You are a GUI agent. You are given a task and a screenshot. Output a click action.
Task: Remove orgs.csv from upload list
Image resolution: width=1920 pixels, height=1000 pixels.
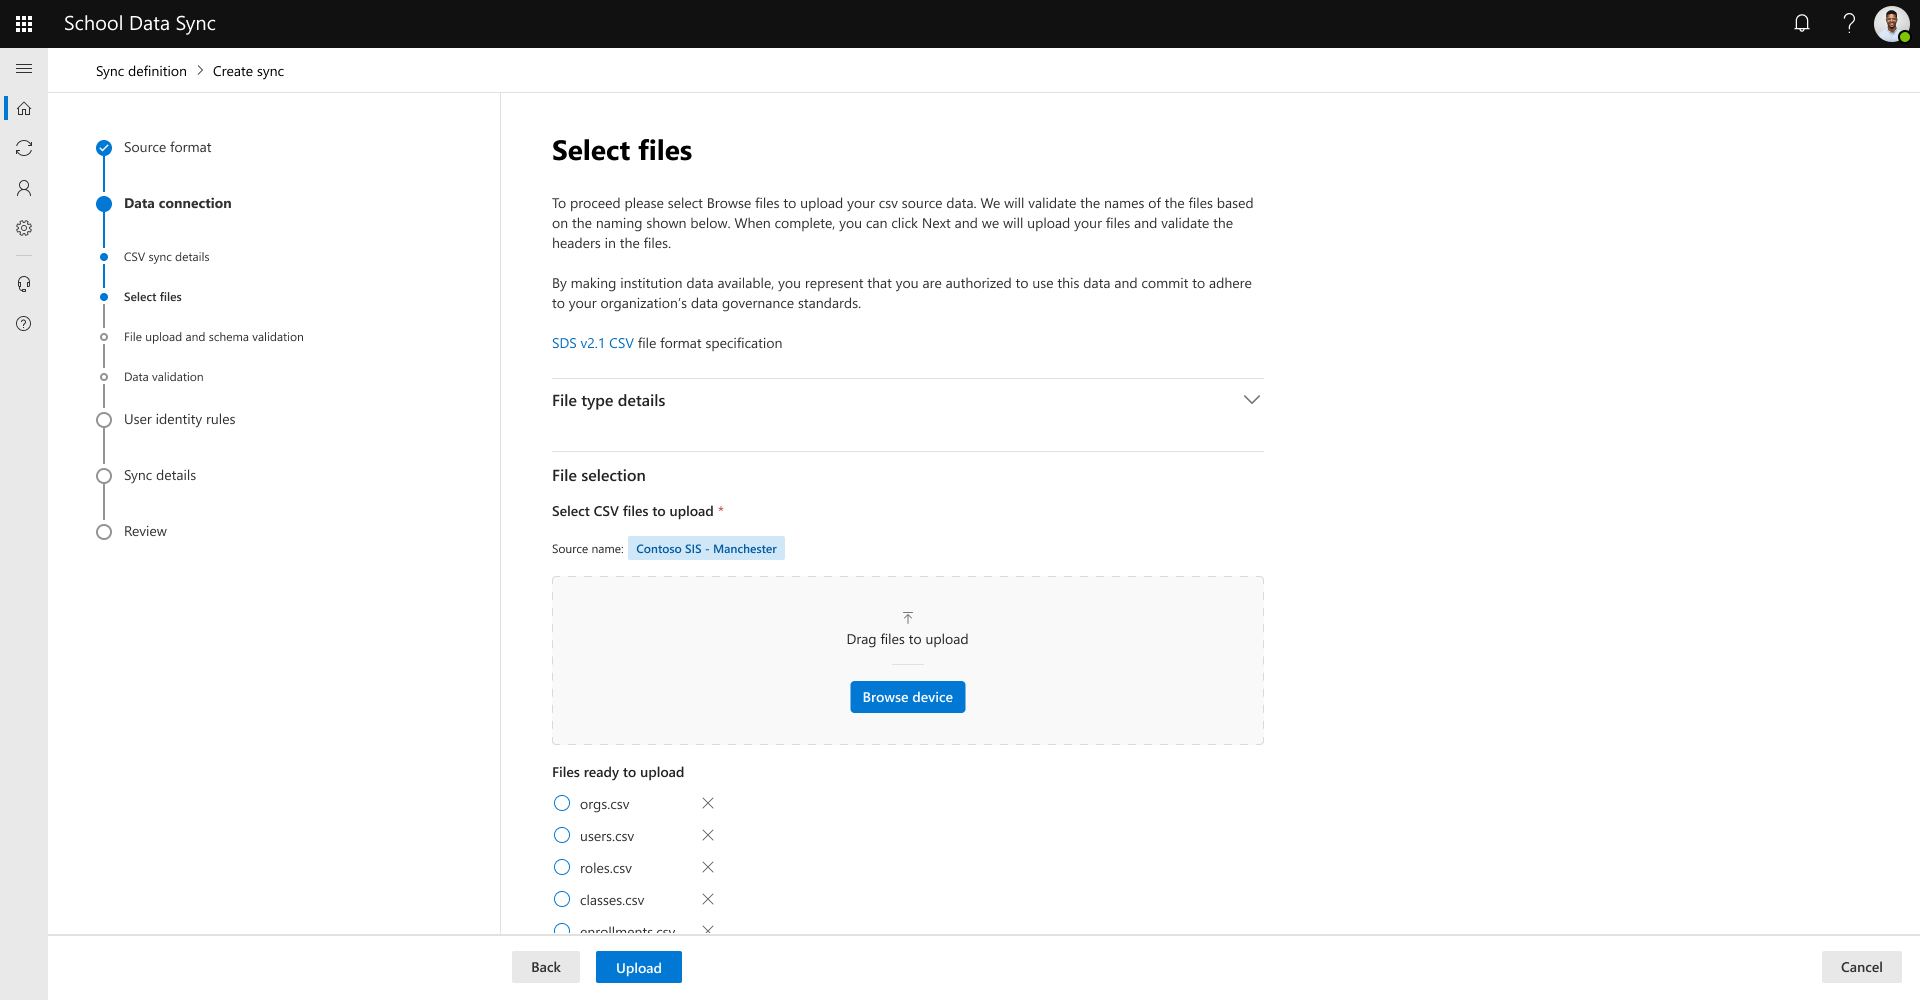tap(708, 803)
